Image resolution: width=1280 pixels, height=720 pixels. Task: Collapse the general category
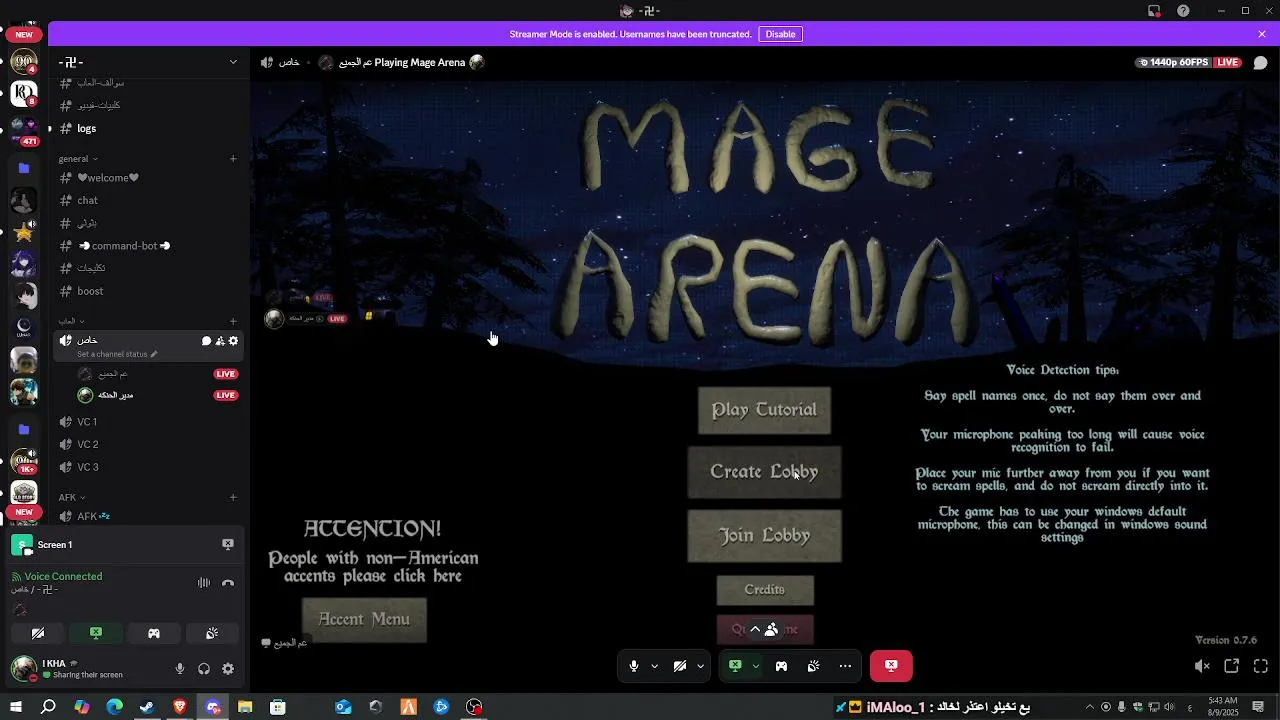click(78, 158)
